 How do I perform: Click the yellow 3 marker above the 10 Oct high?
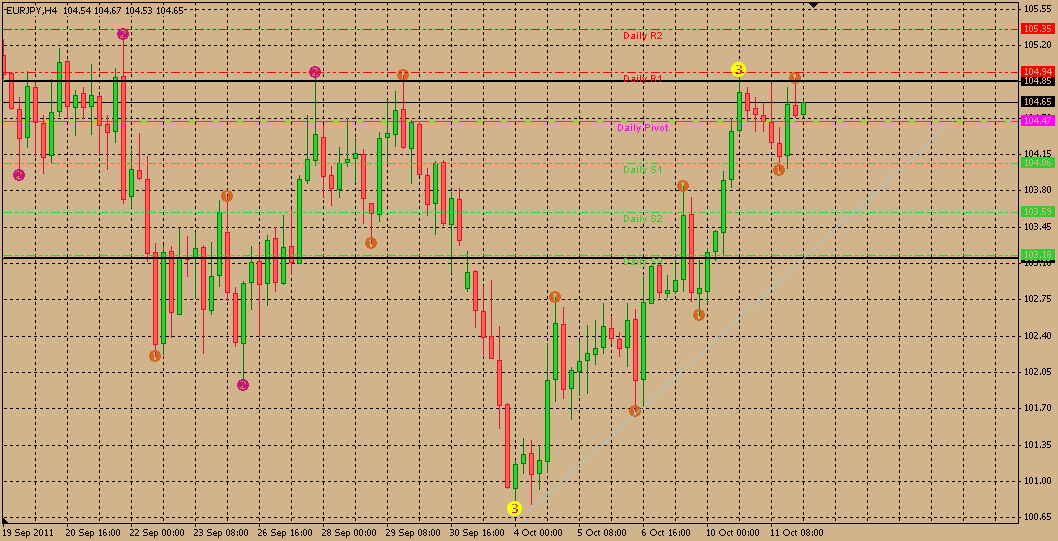pos(738,69)
